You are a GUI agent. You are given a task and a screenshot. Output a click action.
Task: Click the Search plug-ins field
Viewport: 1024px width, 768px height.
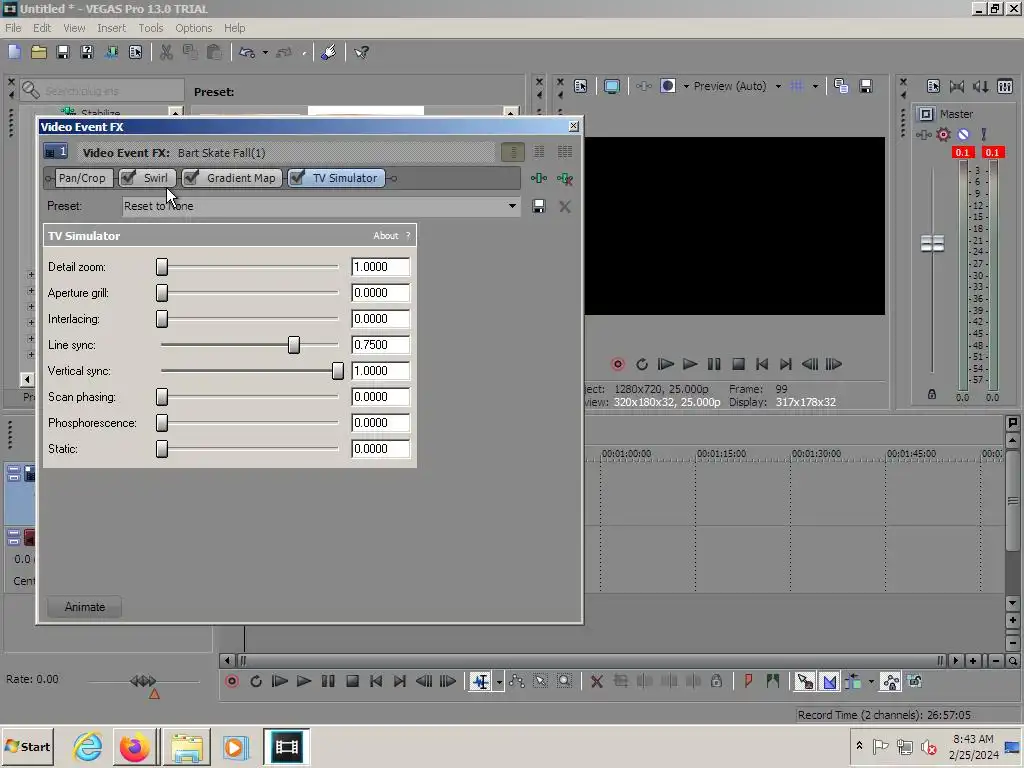coord(101,90)
